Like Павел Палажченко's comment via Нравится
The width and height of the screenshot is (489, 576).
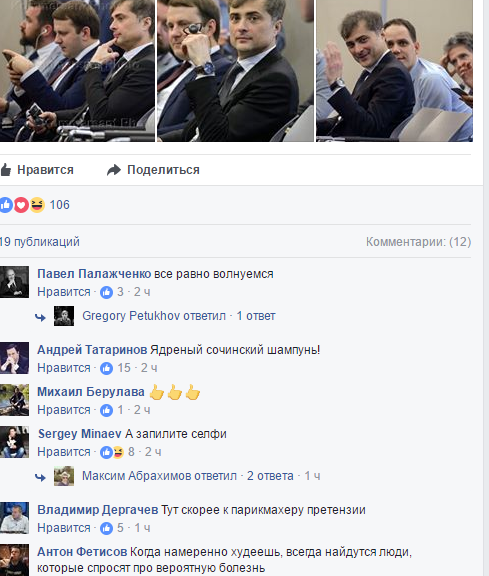point(64,292)
